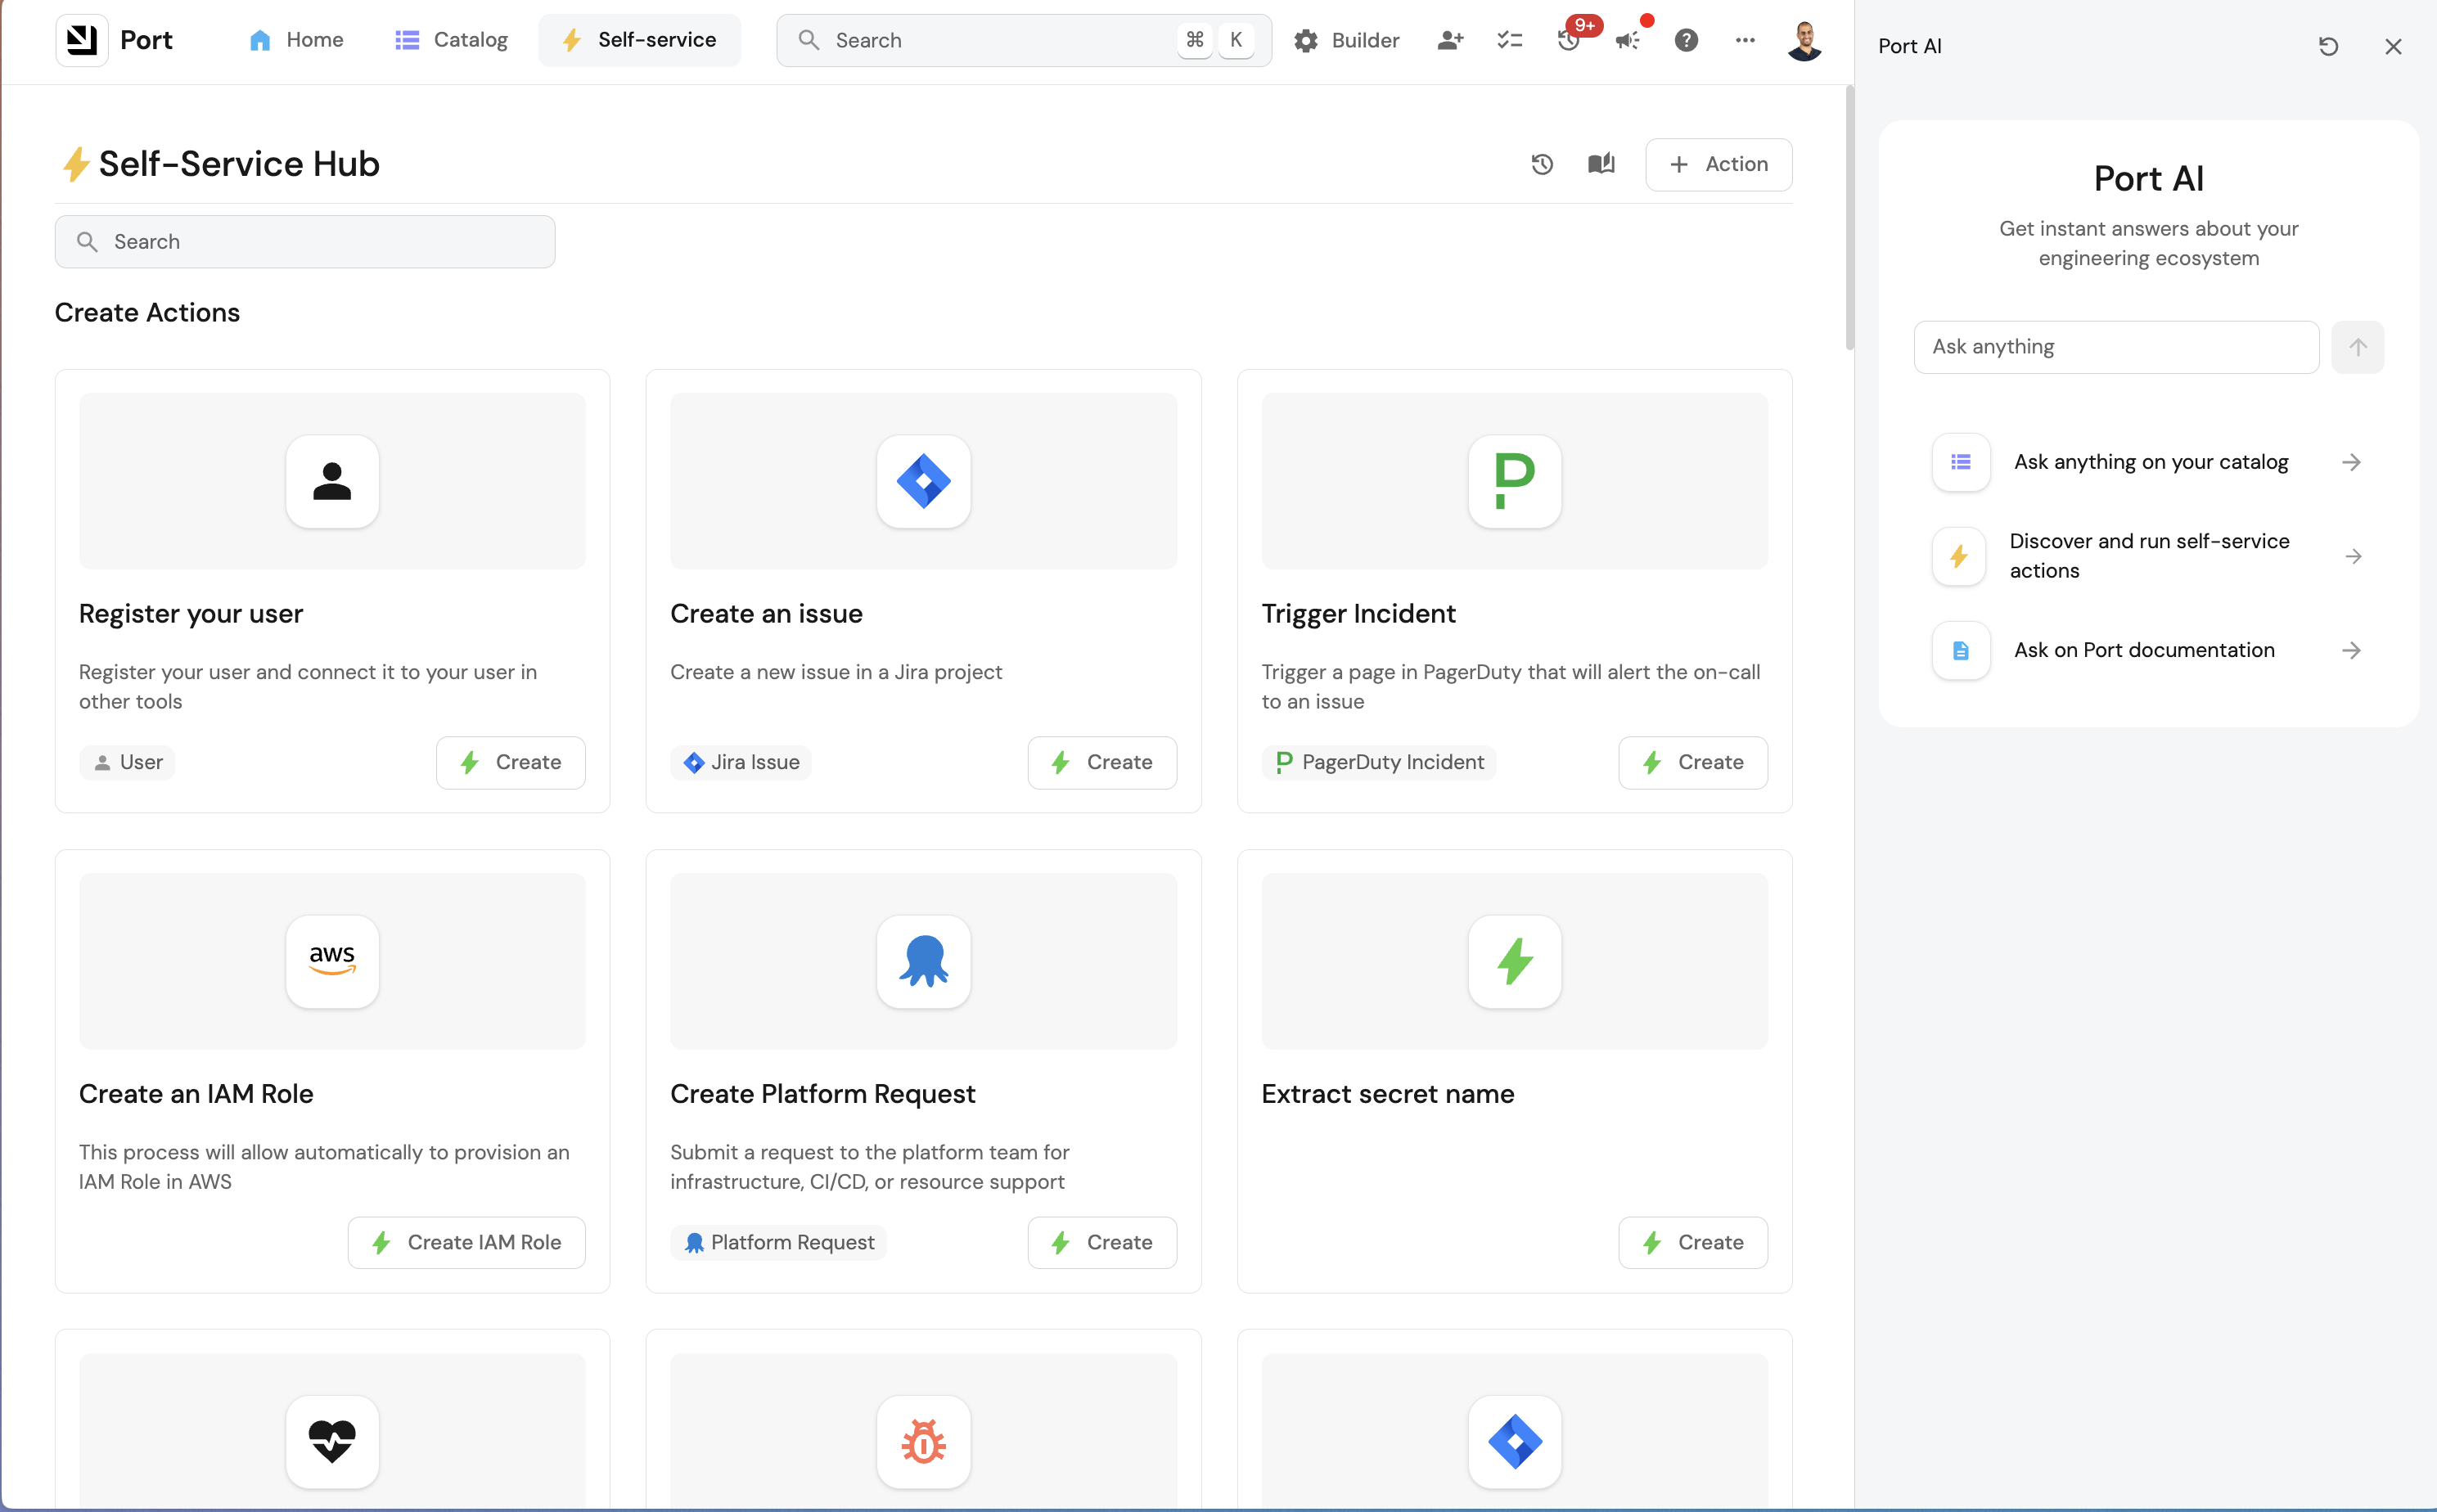Open the user avatar menu
This screenshot has width=2437, height=1512.
point(1804,40)
